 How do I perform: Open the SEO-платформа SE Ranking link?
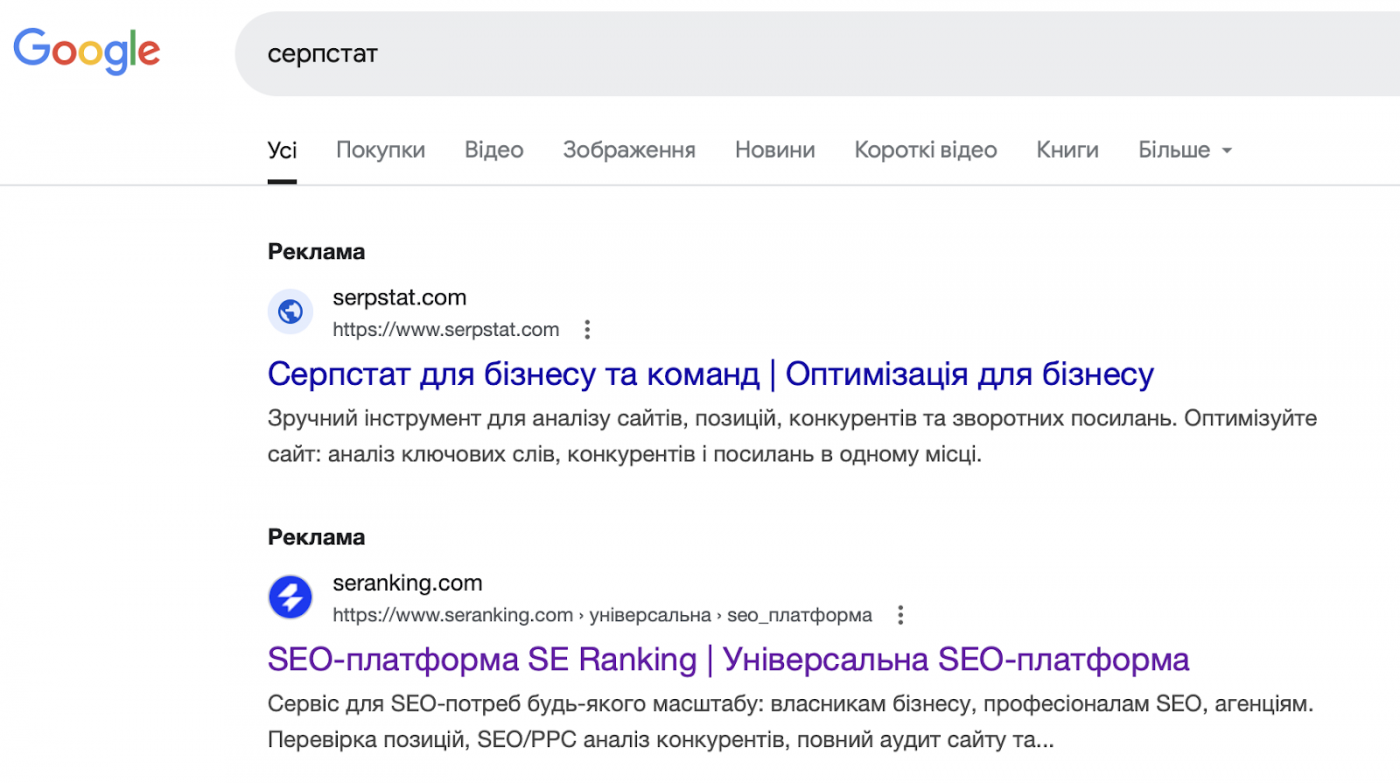click(x=729, y=660)
